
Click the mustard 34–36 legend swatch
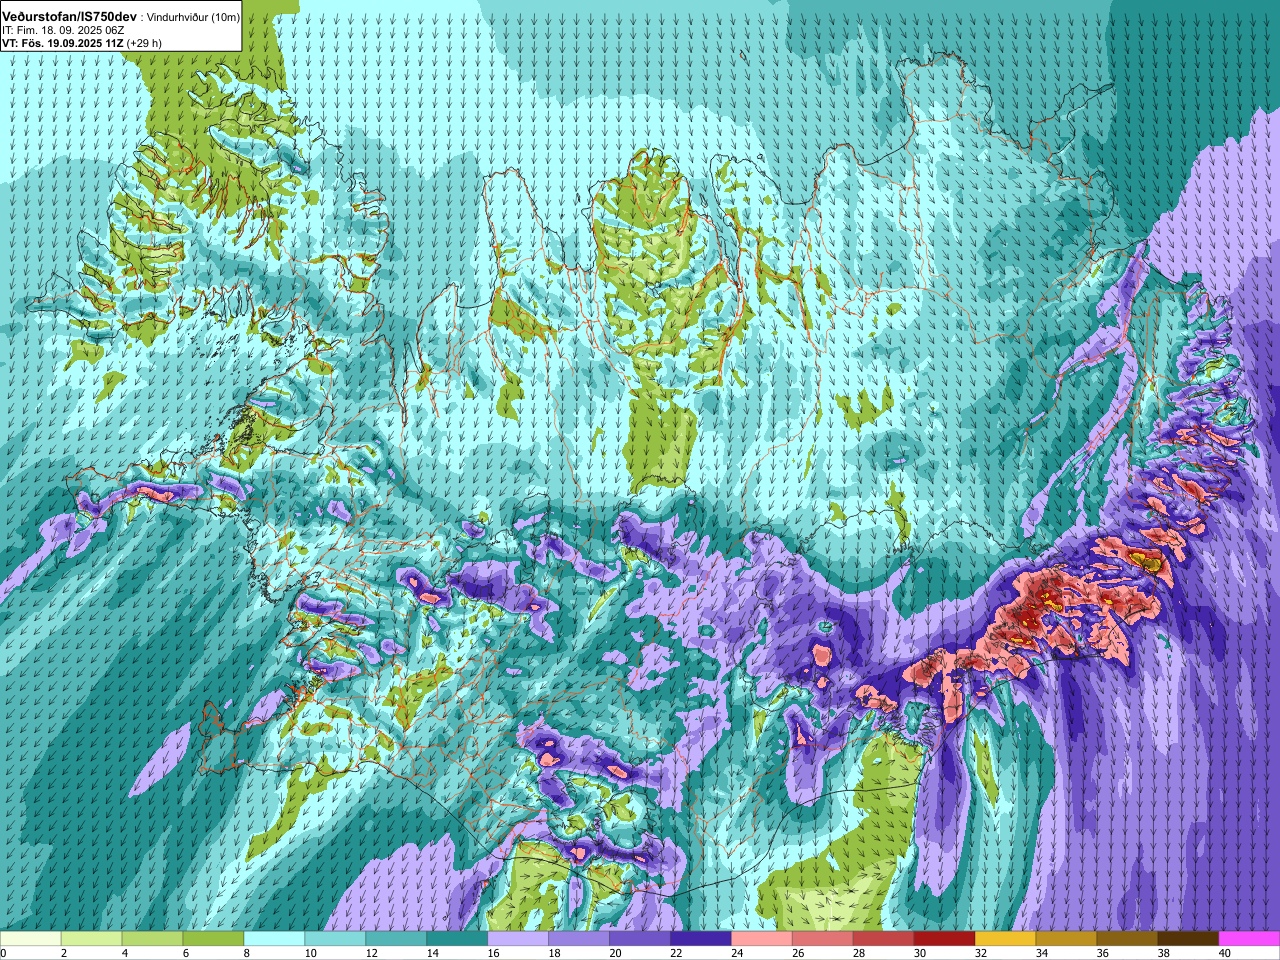1067,939
